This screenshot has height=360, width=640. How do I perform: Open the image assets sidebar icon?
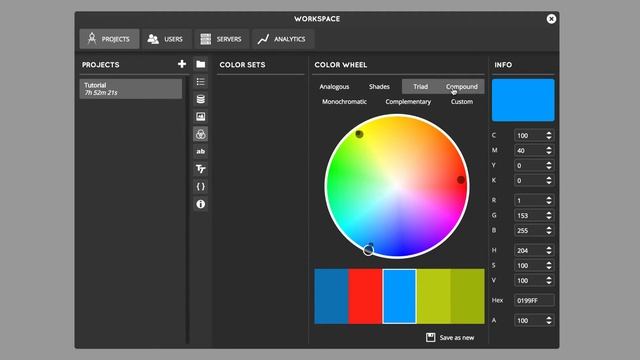(x=200, y=117)
